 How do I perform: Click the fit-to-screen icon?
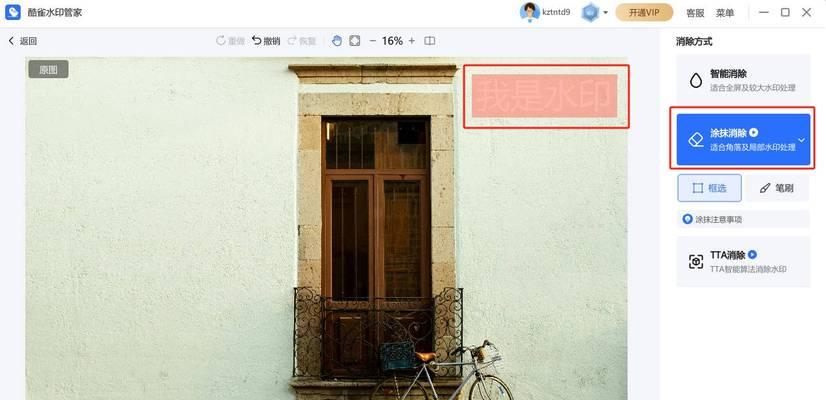355,41
